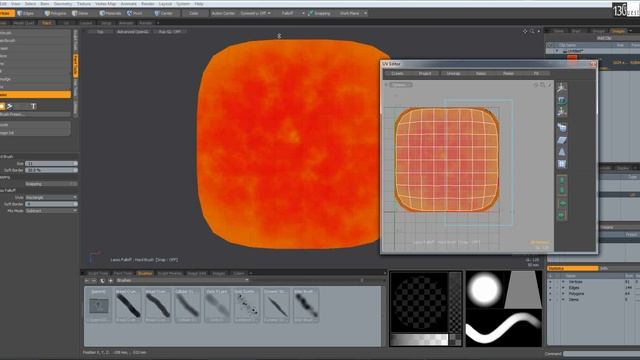Click the Command input field
This screenshot has width=640, height=360.
[x=602, y=354]
